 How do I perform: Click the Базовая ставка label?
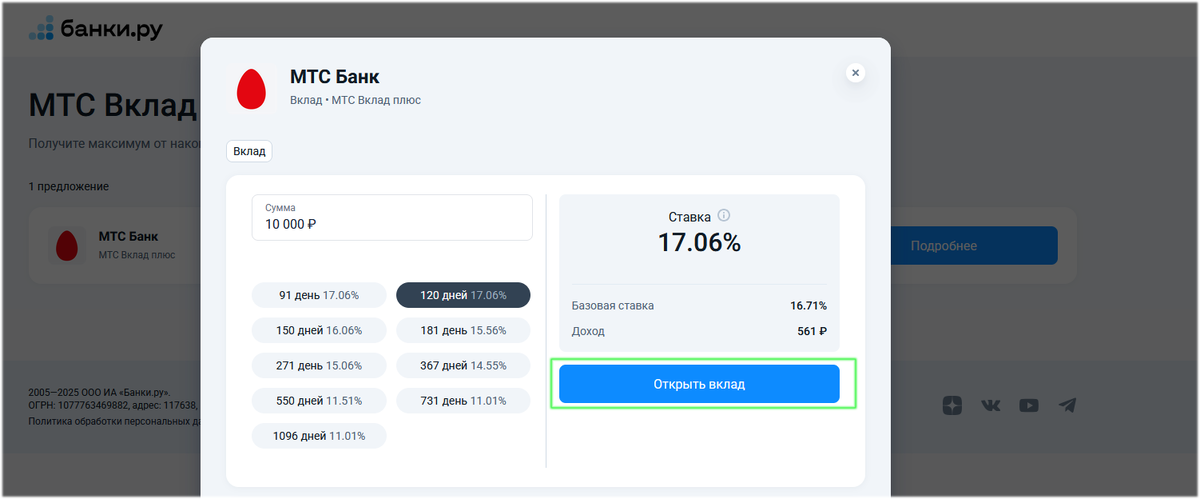click(613, 305)
